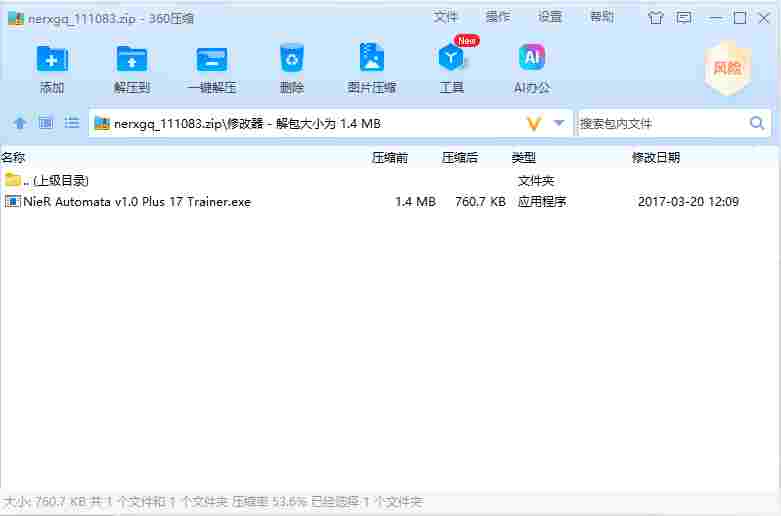Sort by 类型 column header

pos(523,158)
